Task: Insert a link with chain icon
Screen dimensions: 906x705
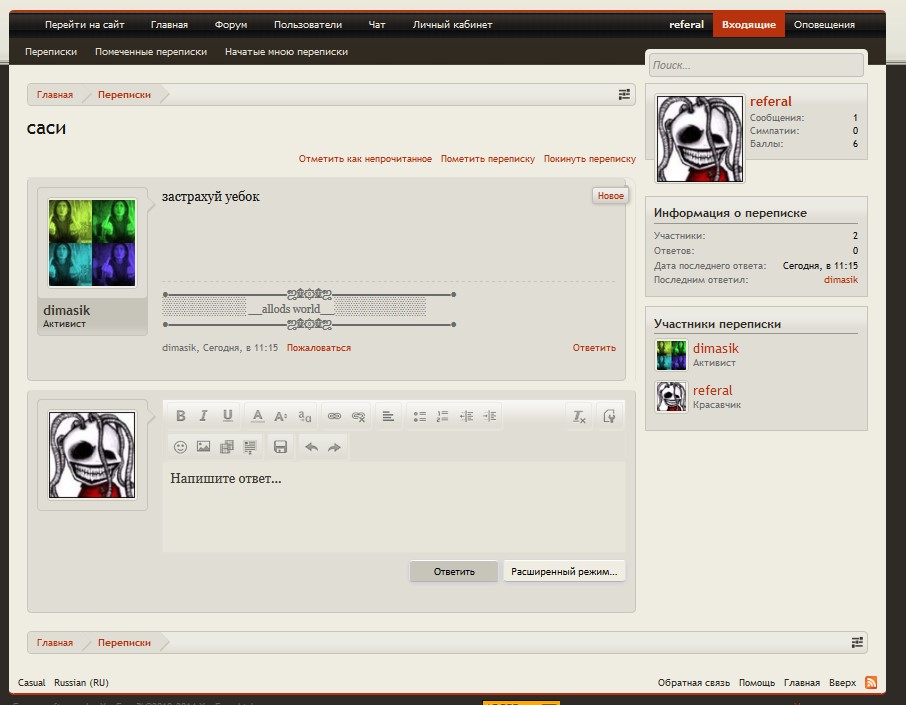Action: click(335, 416)
